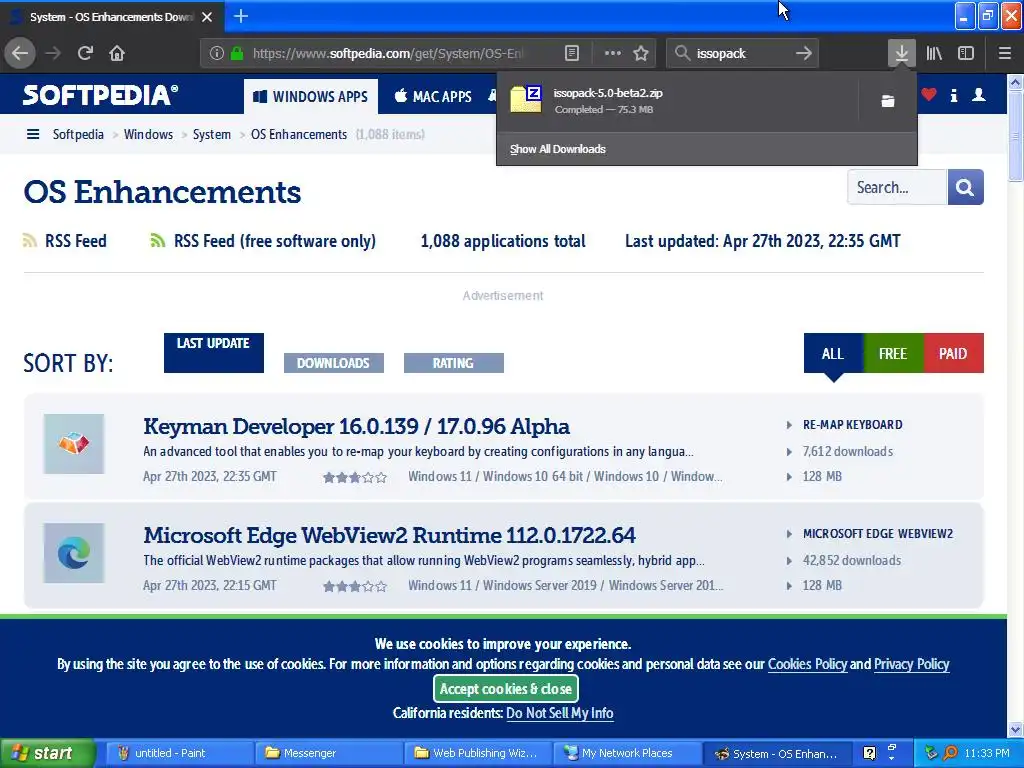
Task: Open the Softpedia breadcrumb link
Action: [78, 135]
